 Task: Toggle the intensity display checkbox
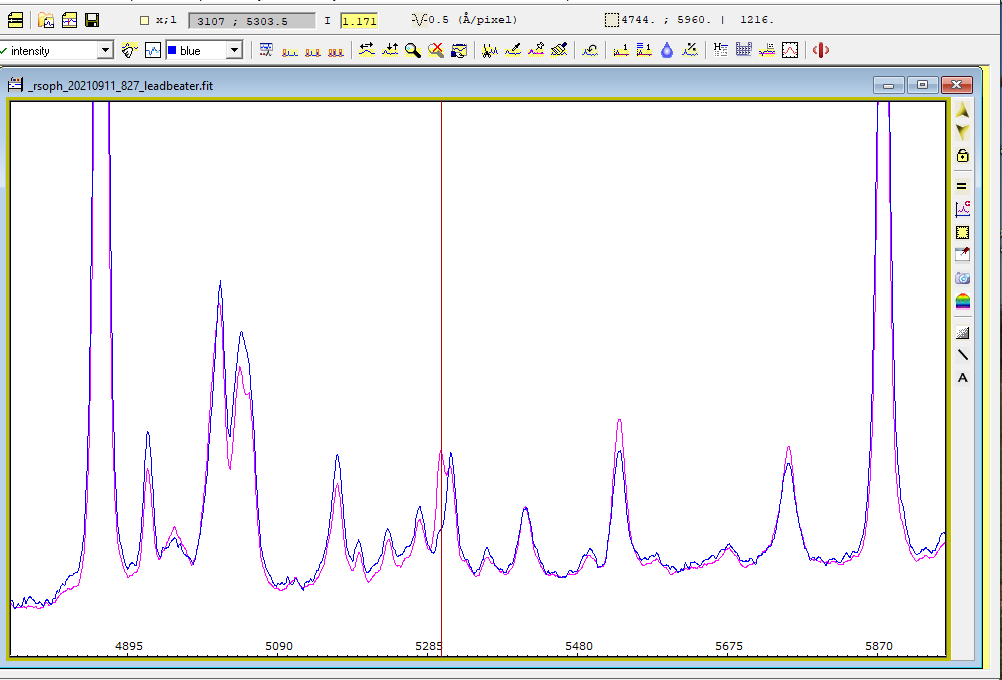coord(6,48)
